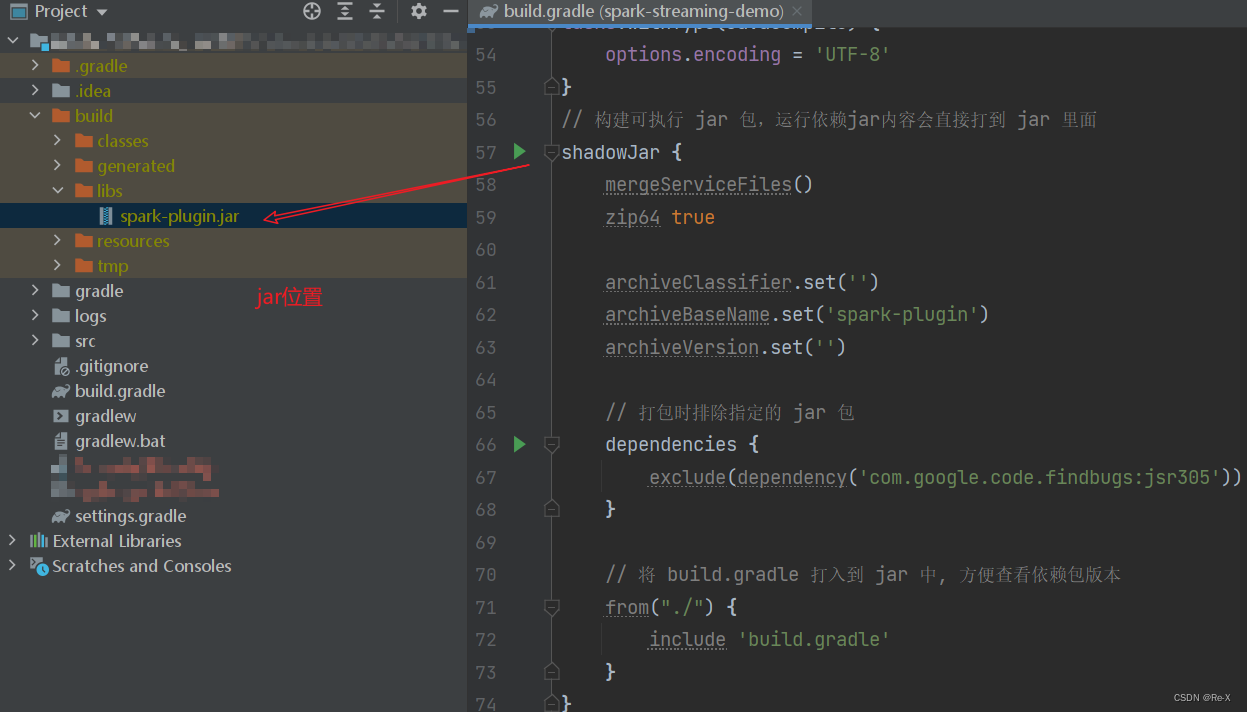Expand the tmp folder

pos(57,266)
